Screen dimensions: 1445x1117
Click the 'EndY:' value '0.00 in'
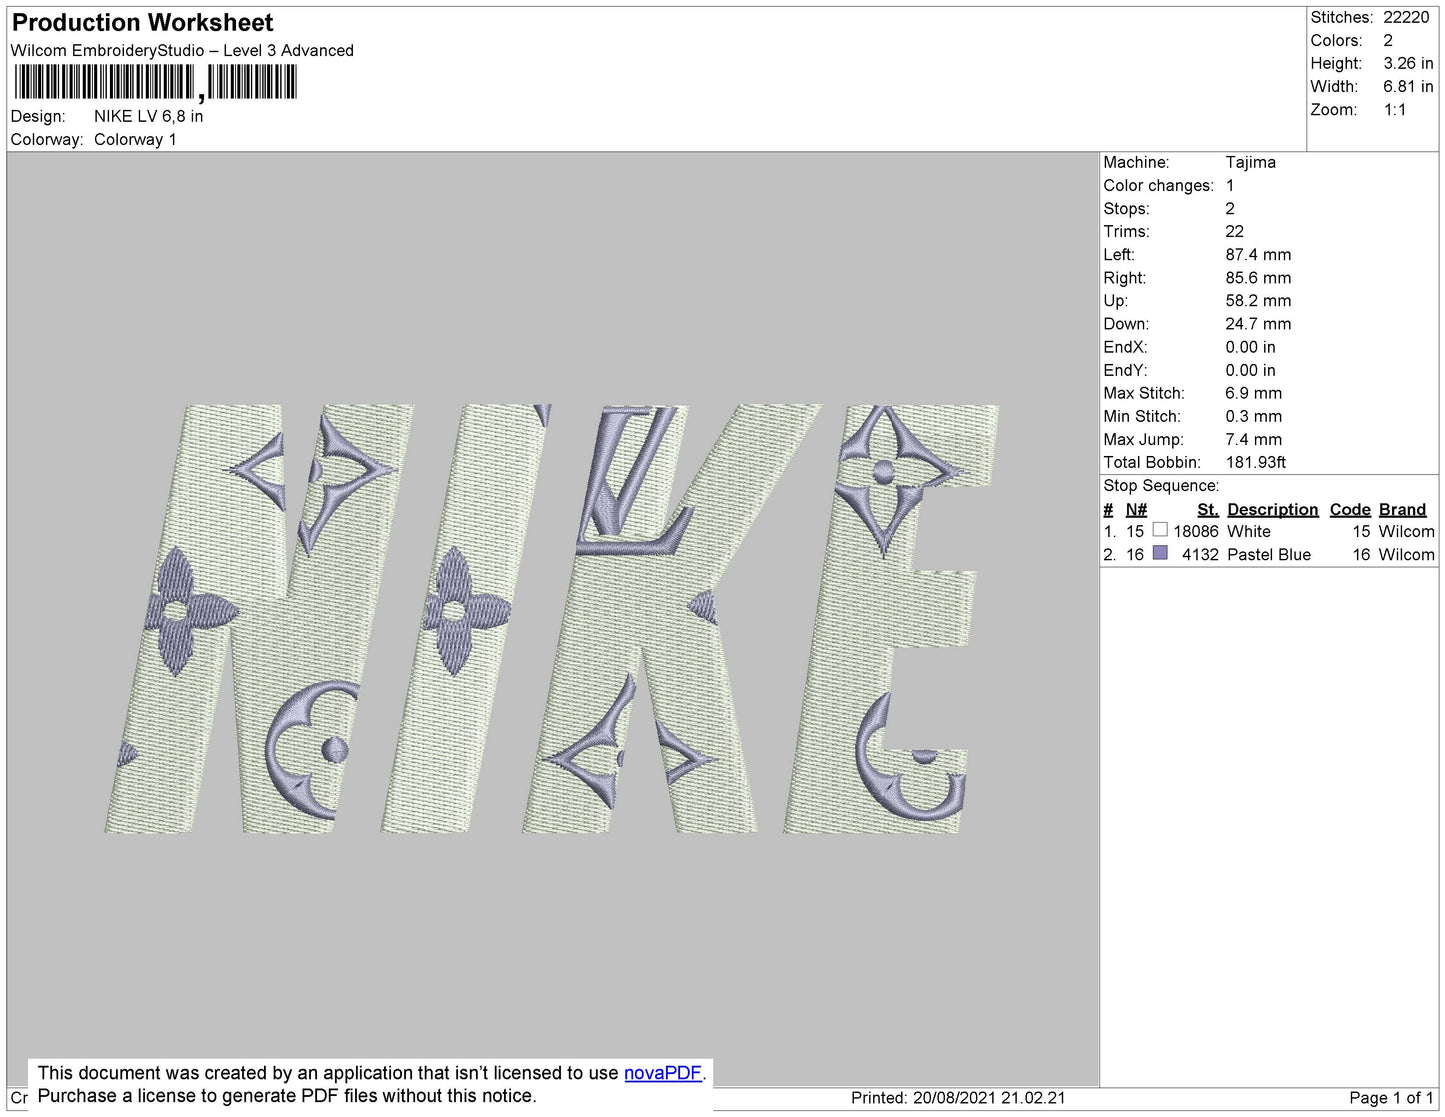pyautogui.click(x=1251, y=370)
